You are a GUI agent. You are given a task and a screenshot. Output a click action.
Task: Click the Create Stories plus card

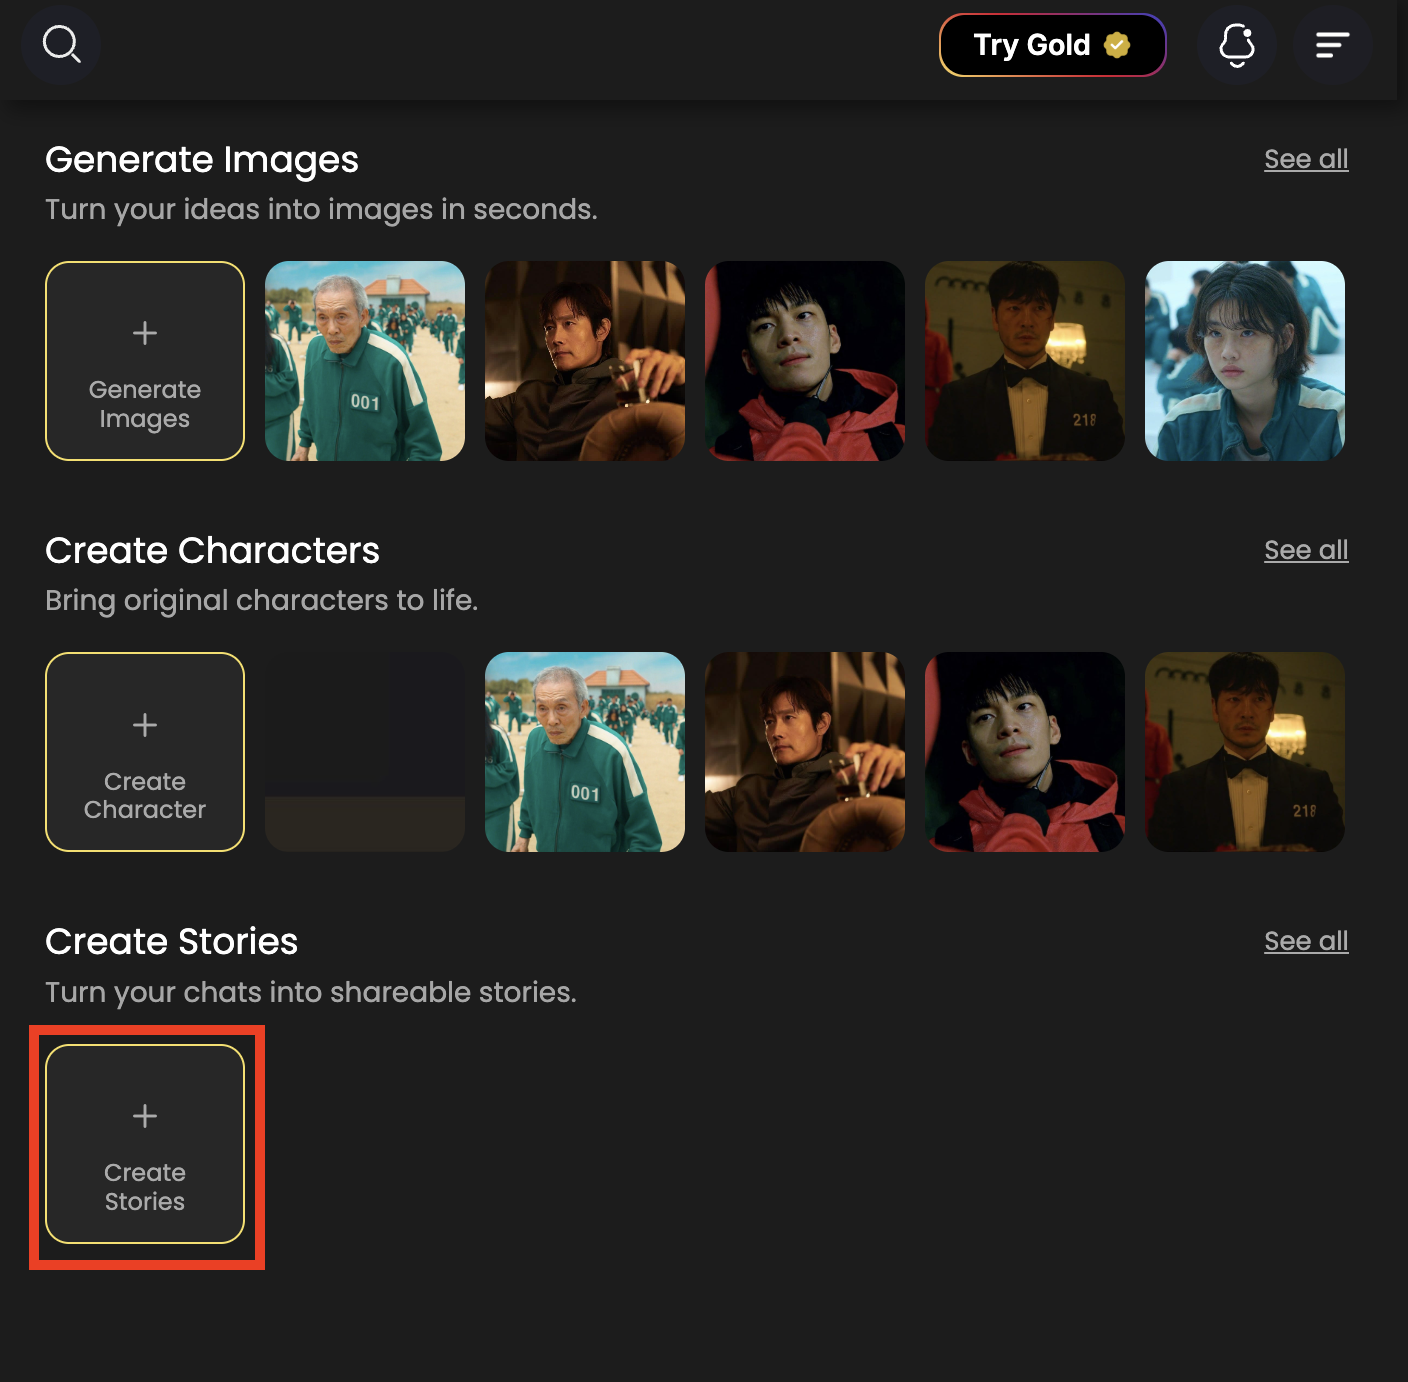point(145,1144)
